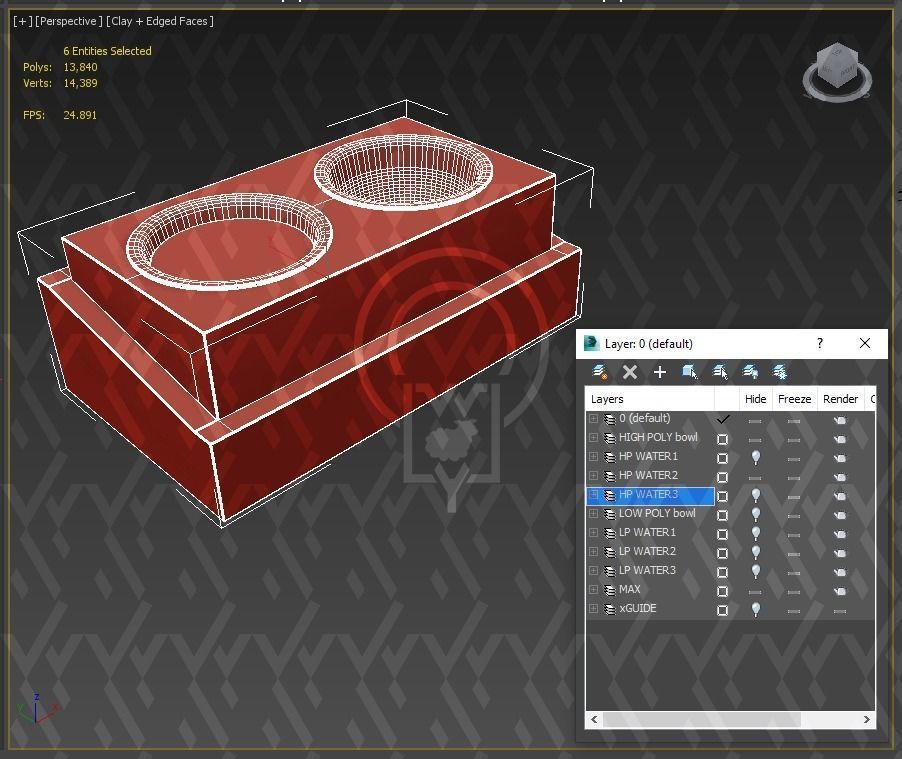The image size is (902, 759).
Task: Create a new layer from the selection
Action: click(599, 372)
